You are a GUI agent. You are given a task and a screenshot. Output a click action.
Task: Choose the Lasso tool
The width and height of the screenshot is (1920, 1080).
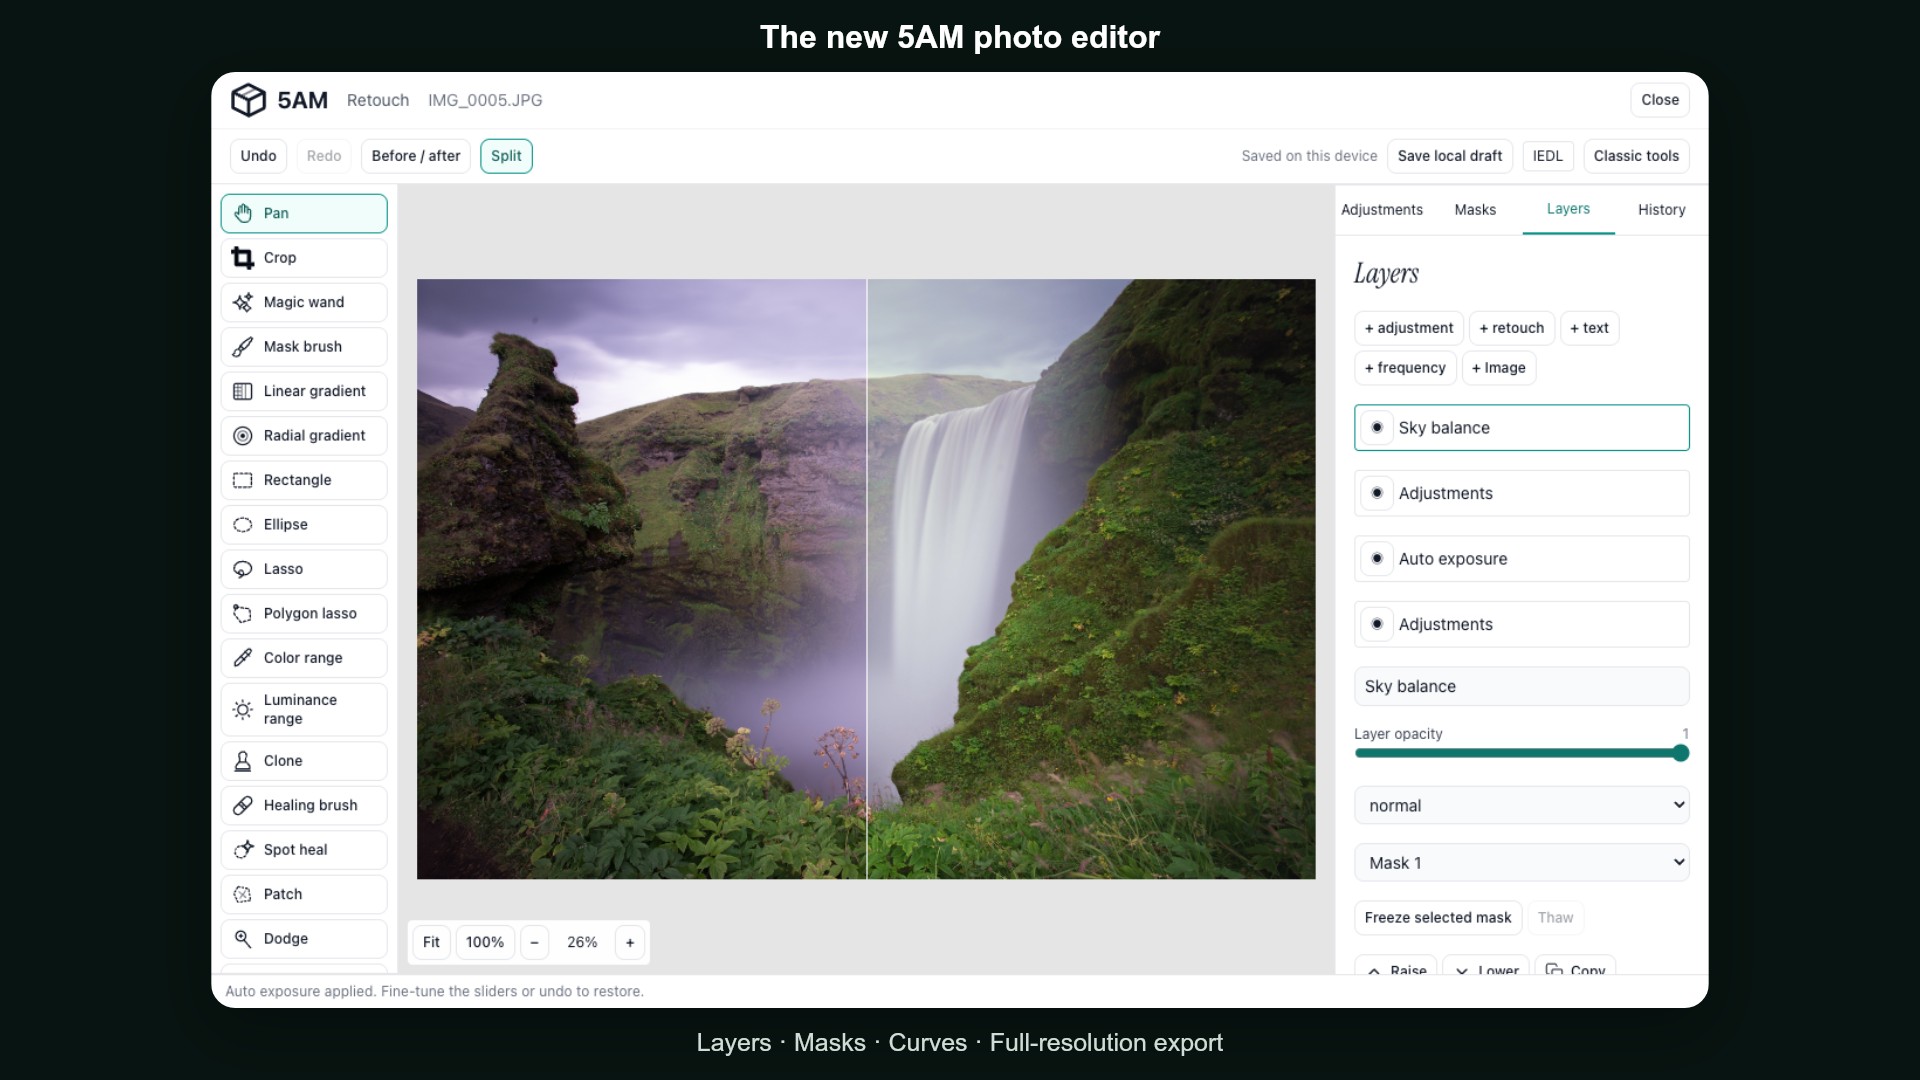coord(304,569)
